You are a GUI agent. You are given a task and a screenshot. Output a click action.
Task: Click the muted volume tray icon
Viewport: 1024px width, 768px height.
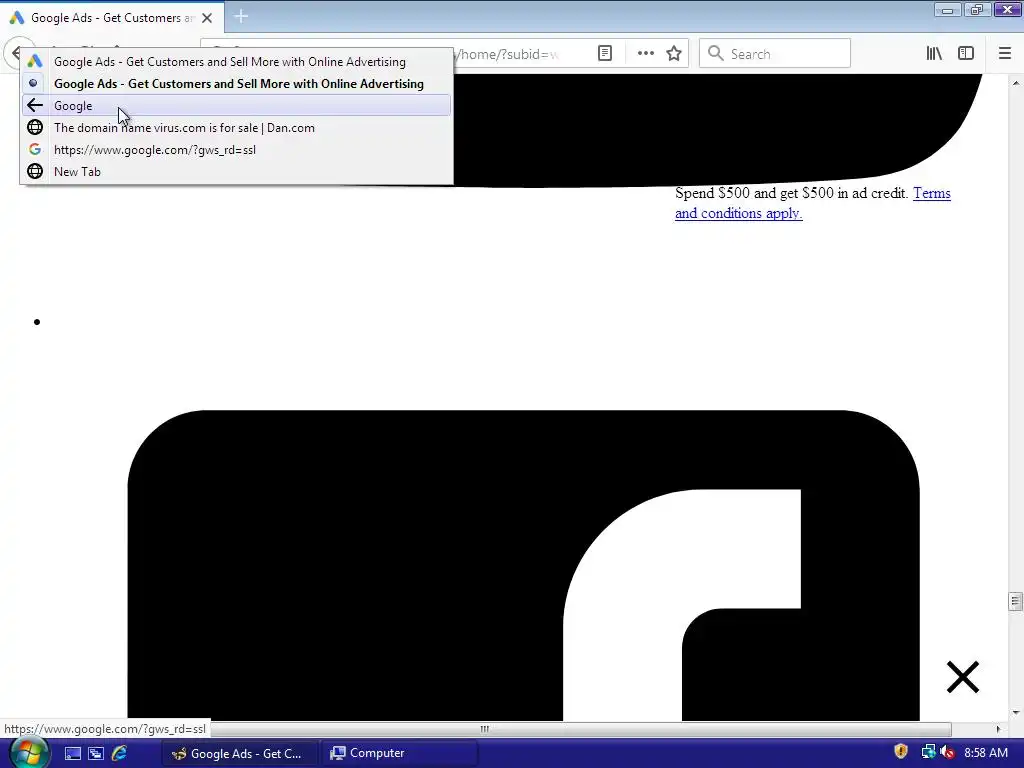pos(947,752)
